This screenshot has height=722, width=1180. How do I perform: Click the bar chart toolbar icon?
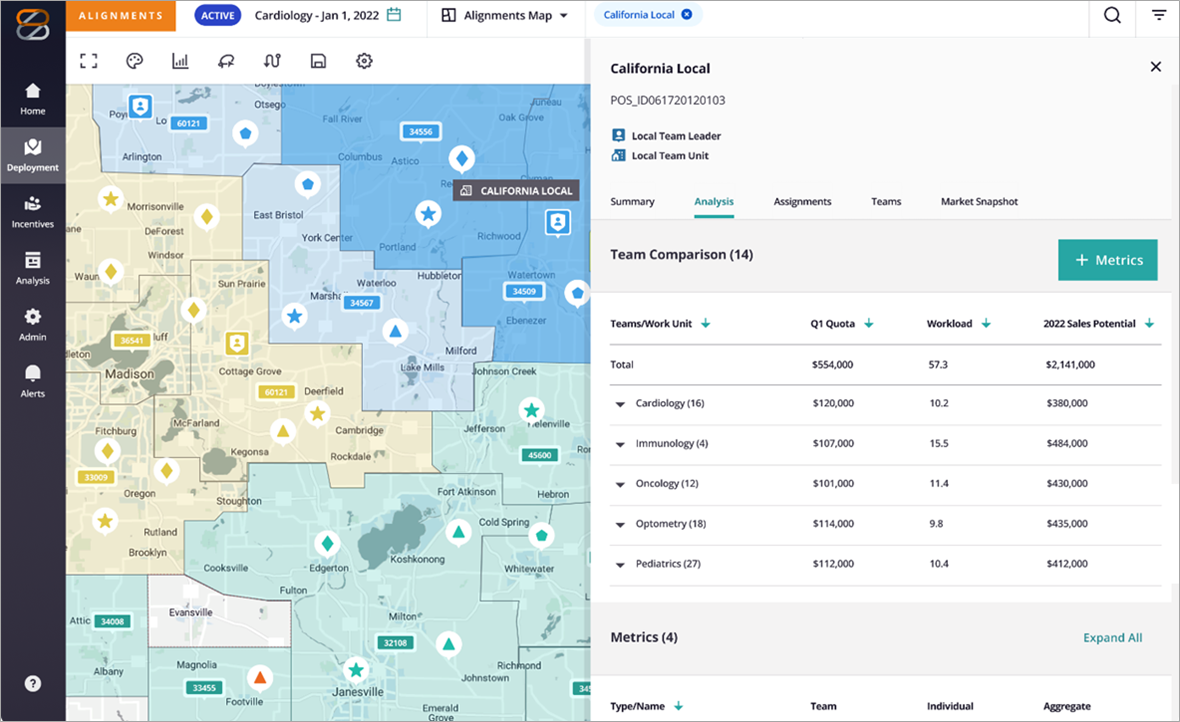point(180,61)
